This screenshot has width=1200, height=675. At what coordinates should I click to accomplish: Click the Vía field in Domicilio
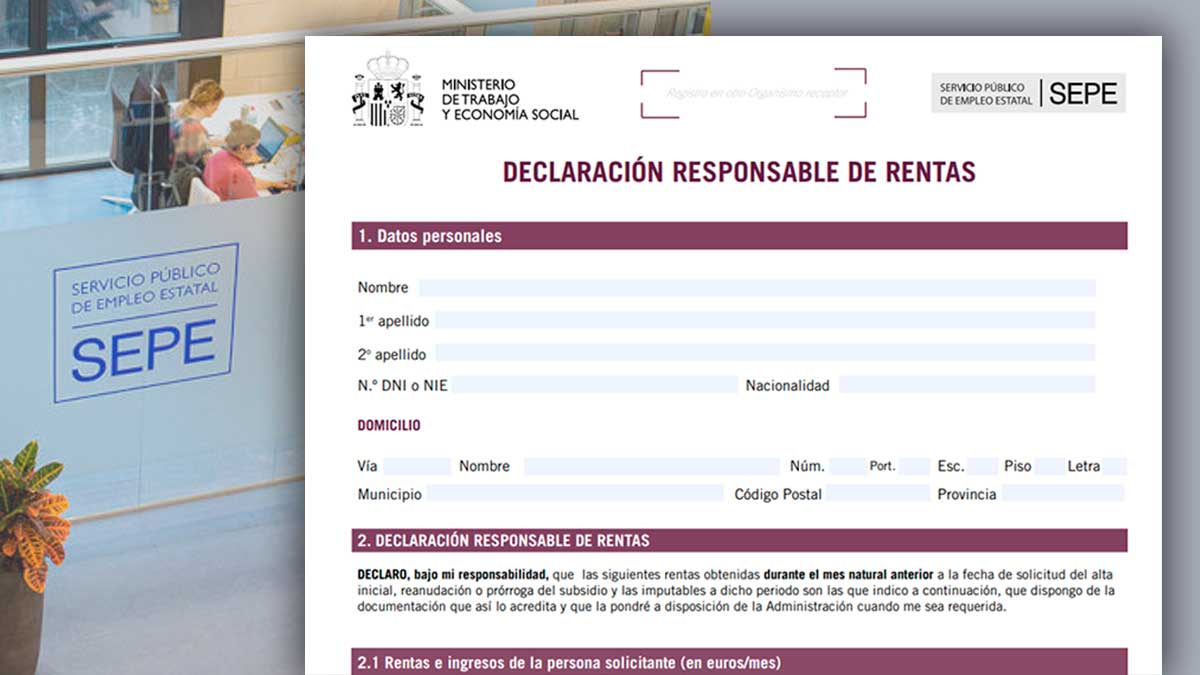coord(416,466)
